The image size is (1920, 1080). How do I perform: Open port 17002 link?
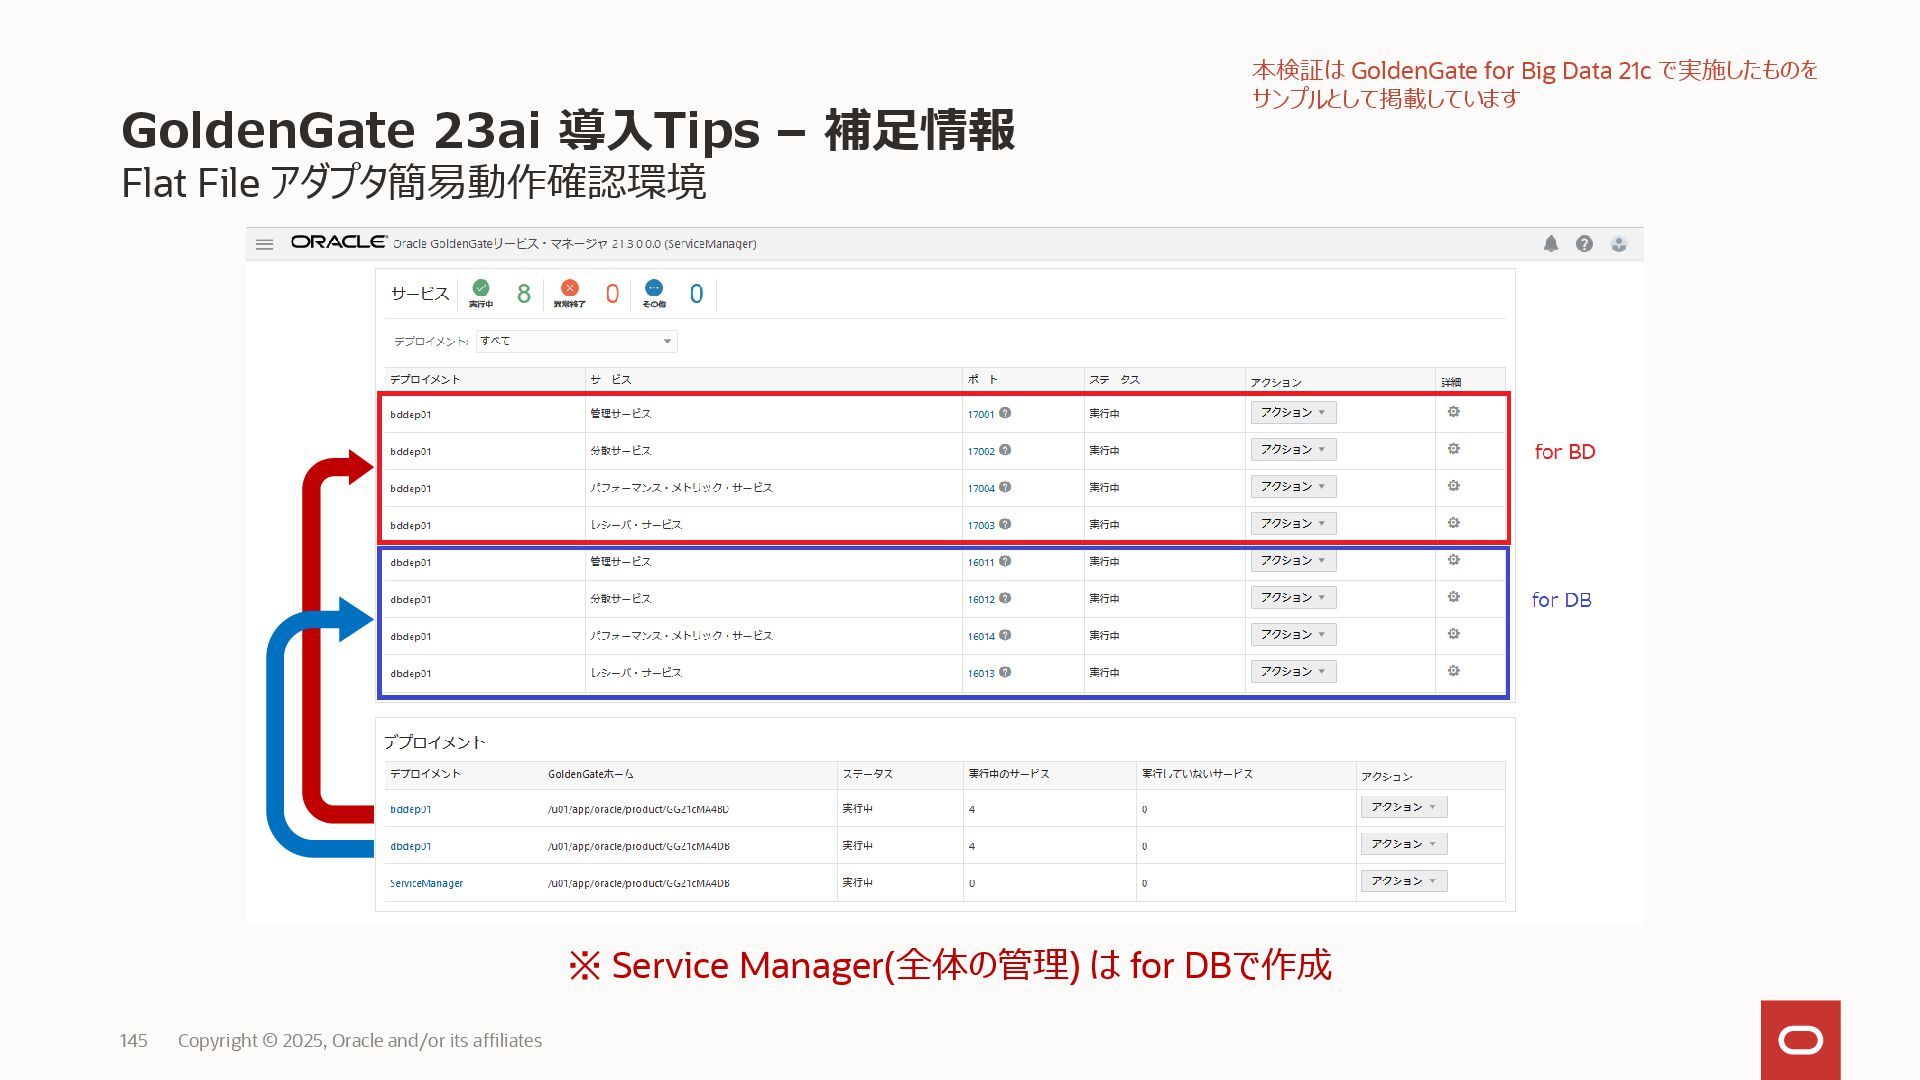[980, 451]
